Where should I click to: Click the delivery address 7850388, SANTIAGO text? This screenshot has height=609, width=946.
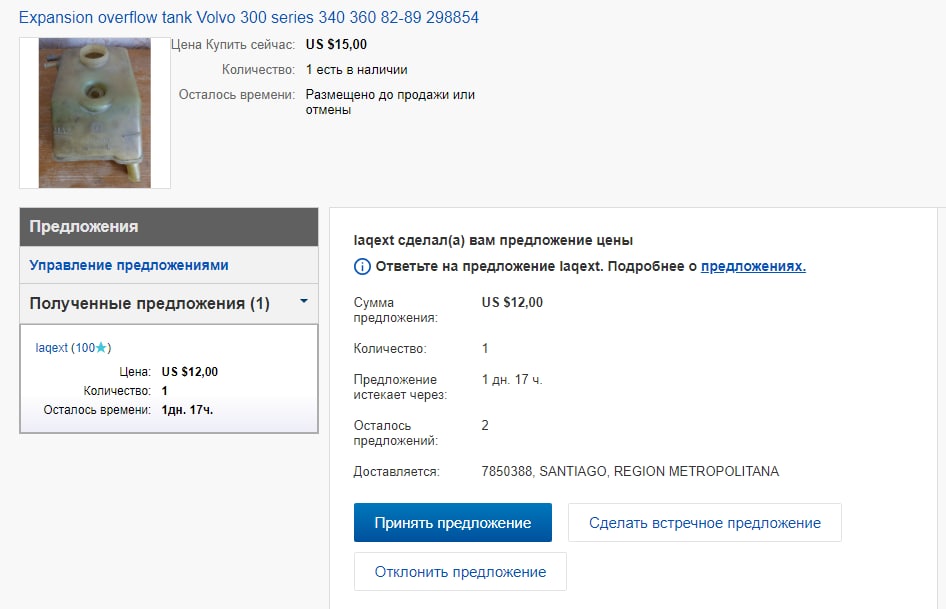point(630,471)
